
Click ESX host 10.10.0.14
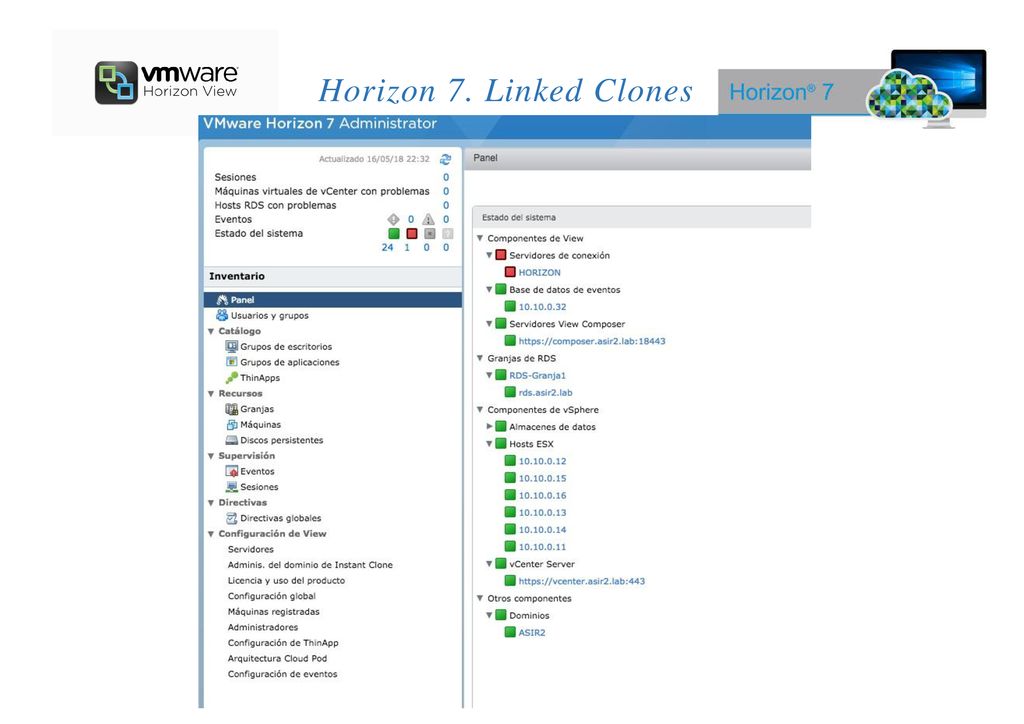[x=542, y=529]
